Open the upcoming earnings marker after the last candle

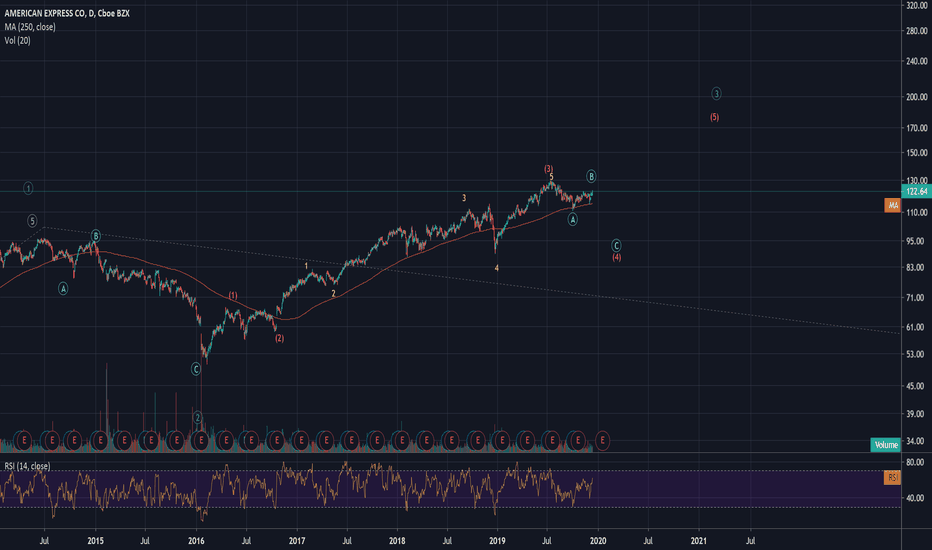click(x=602, y=441)
